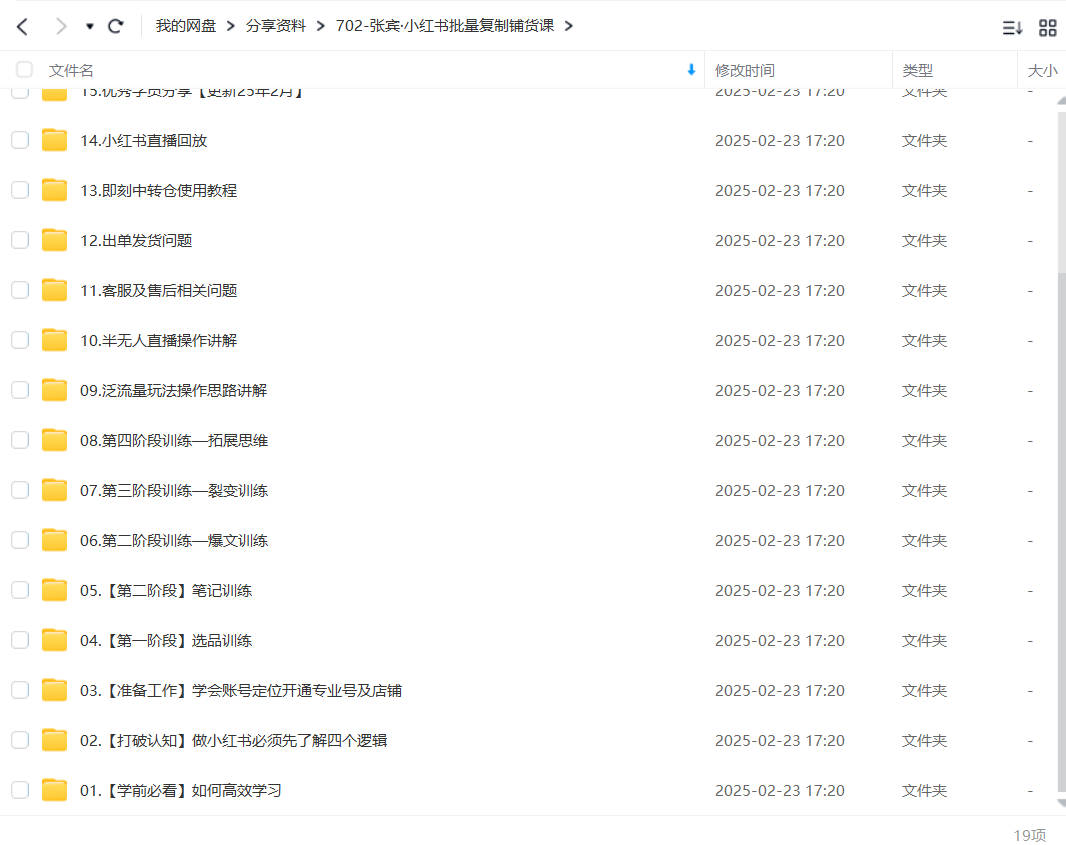Open folder name 14.小红书直播回放
This screenshot has width=1066, height=845.
coord(143,141)
